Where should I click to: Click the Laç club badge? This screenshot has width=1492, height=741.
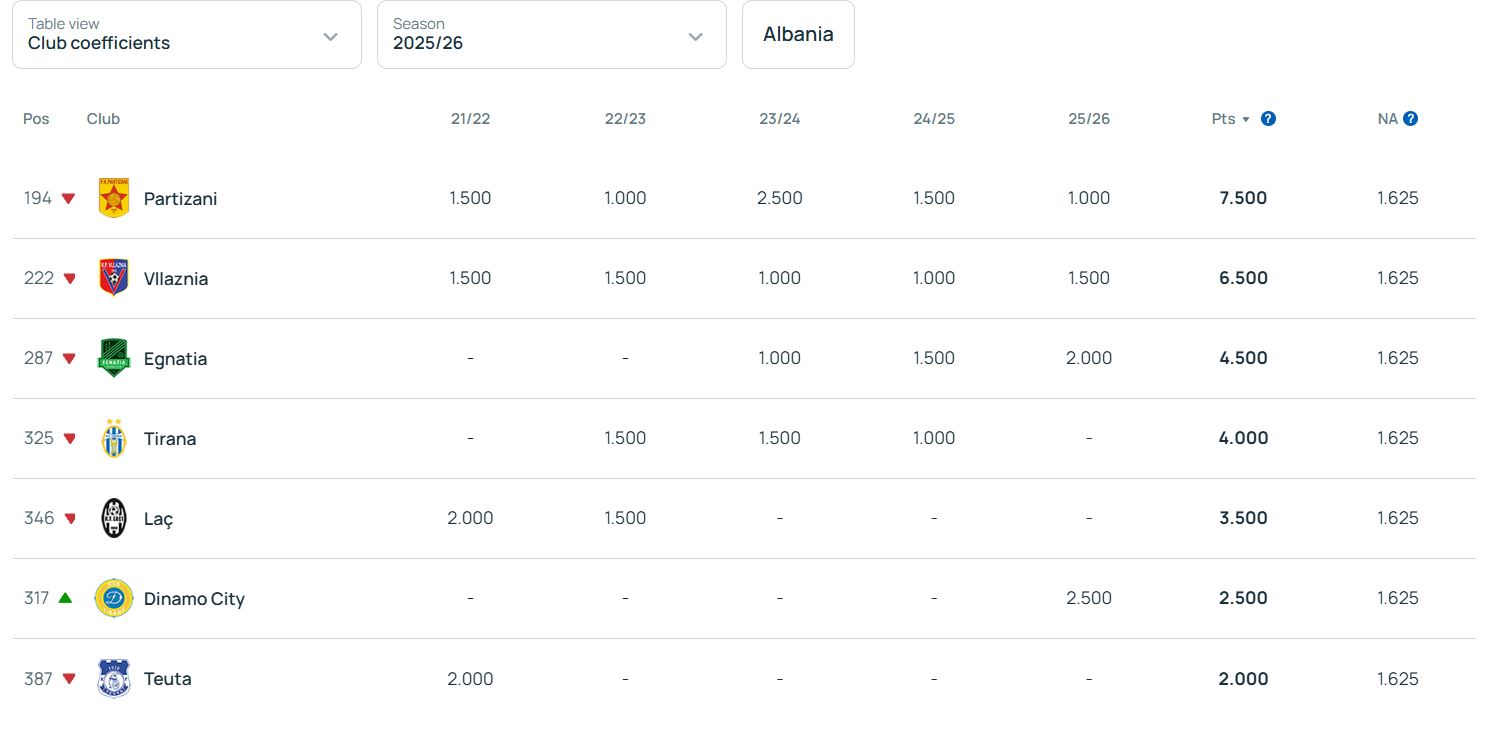click(x=114, y=518)
